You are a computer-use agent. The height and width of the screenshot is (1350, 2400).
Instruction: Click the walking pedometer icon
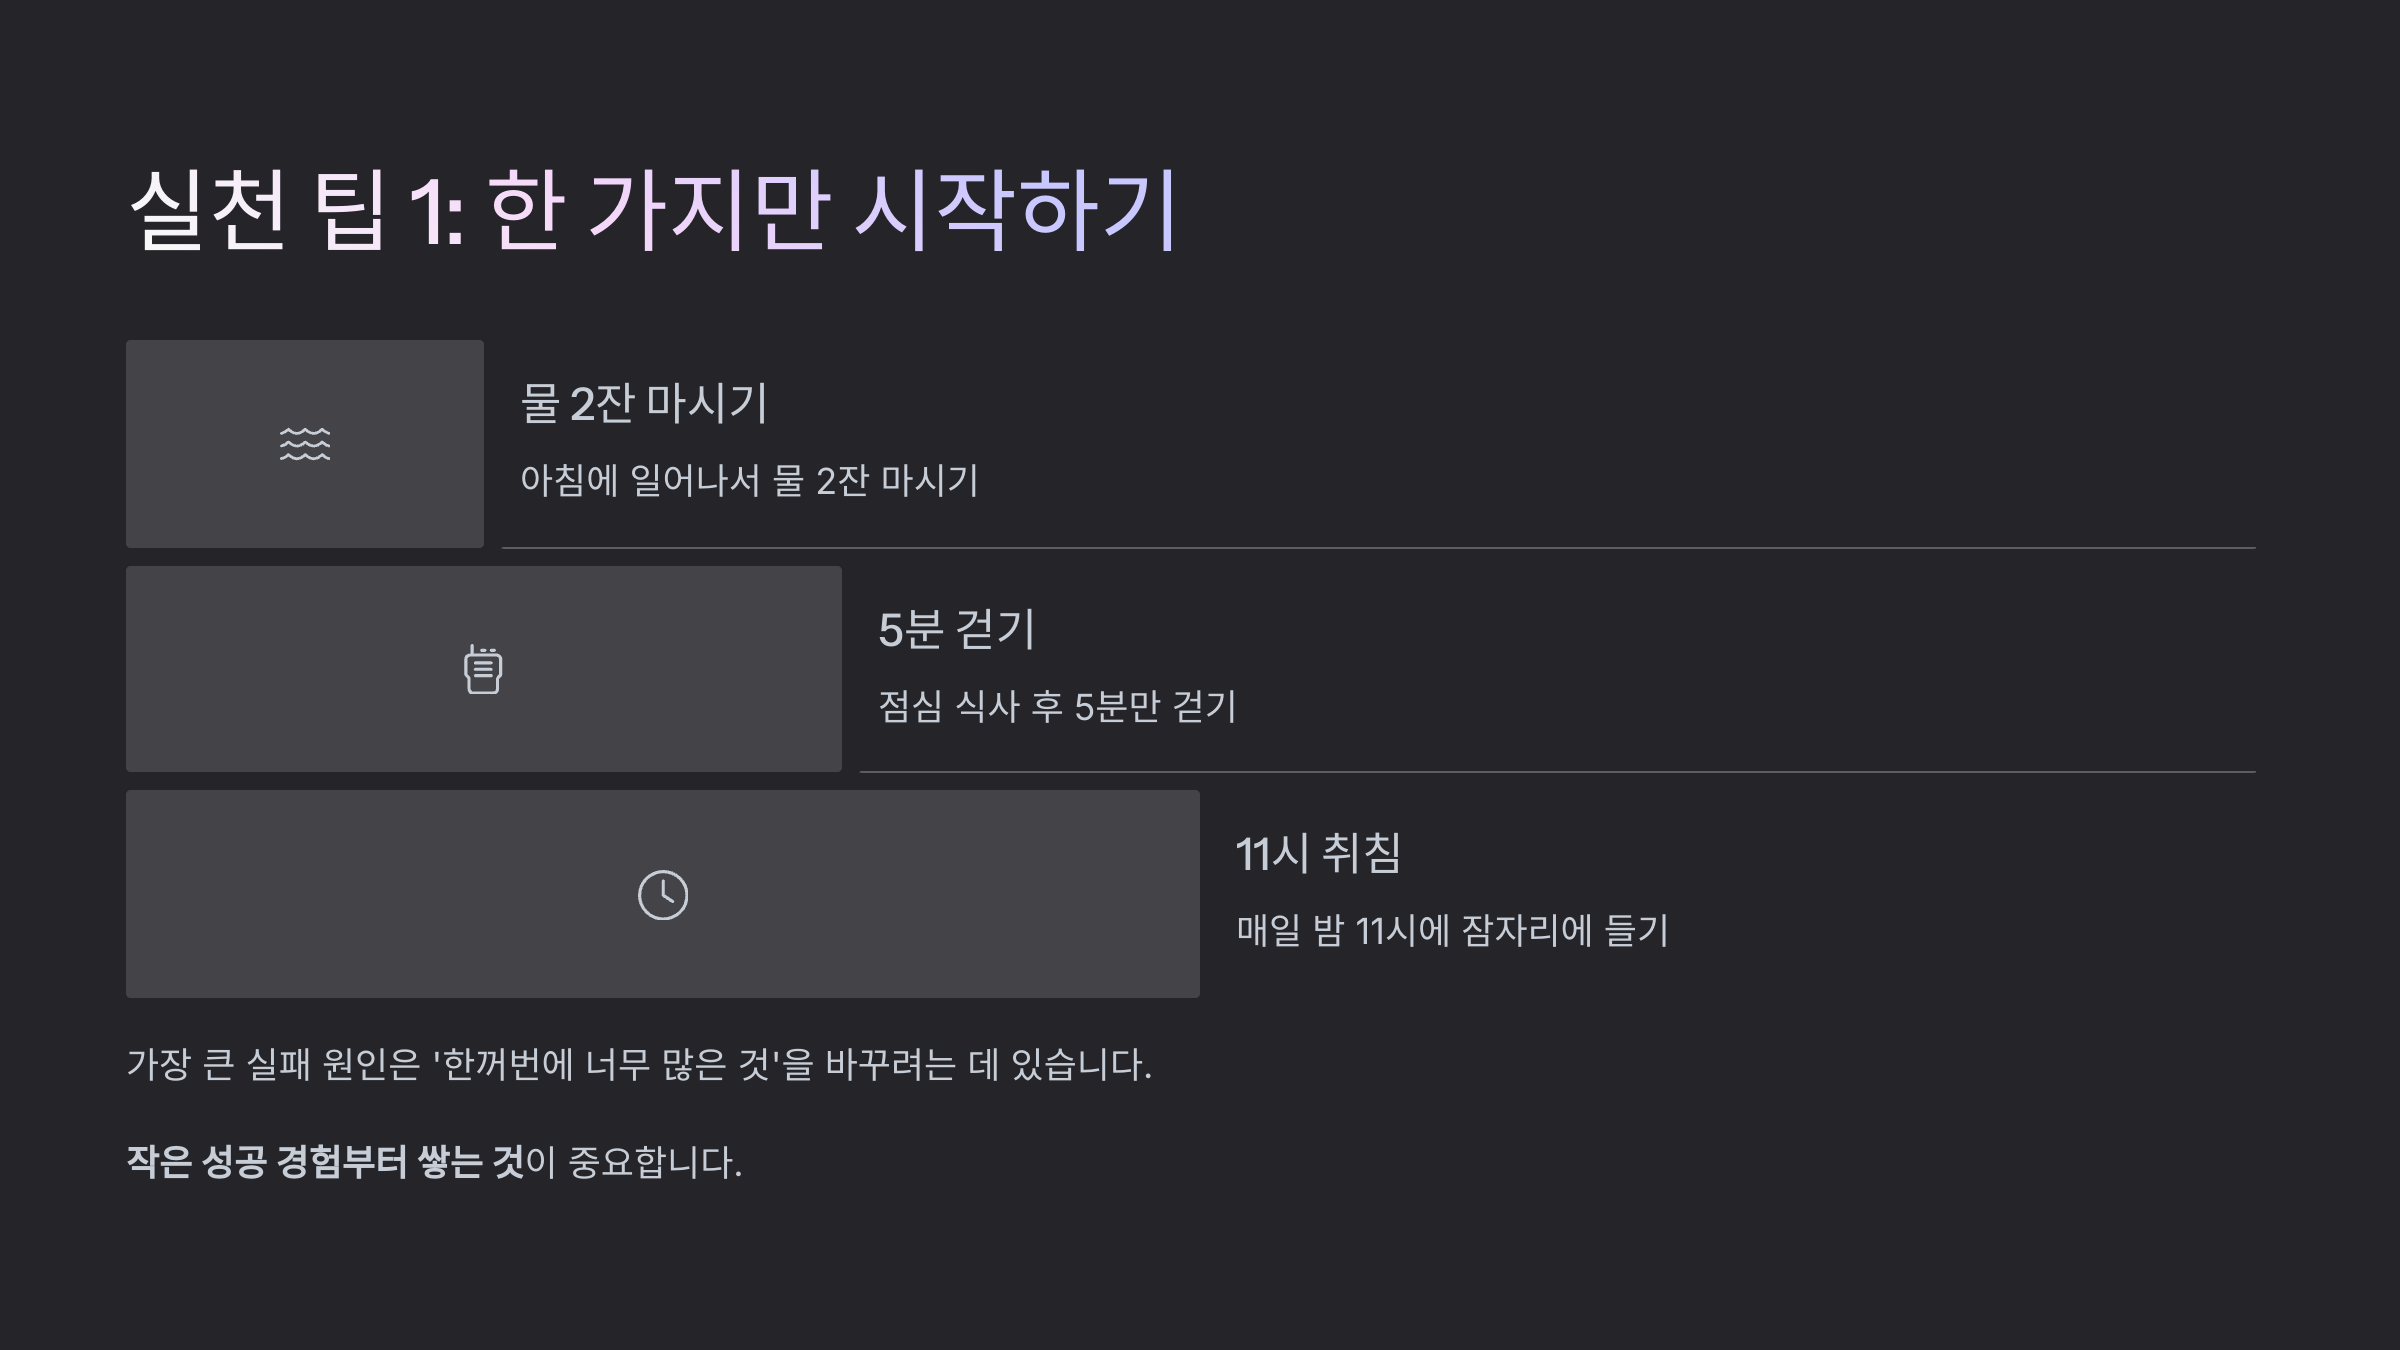(x=483, y=669)
